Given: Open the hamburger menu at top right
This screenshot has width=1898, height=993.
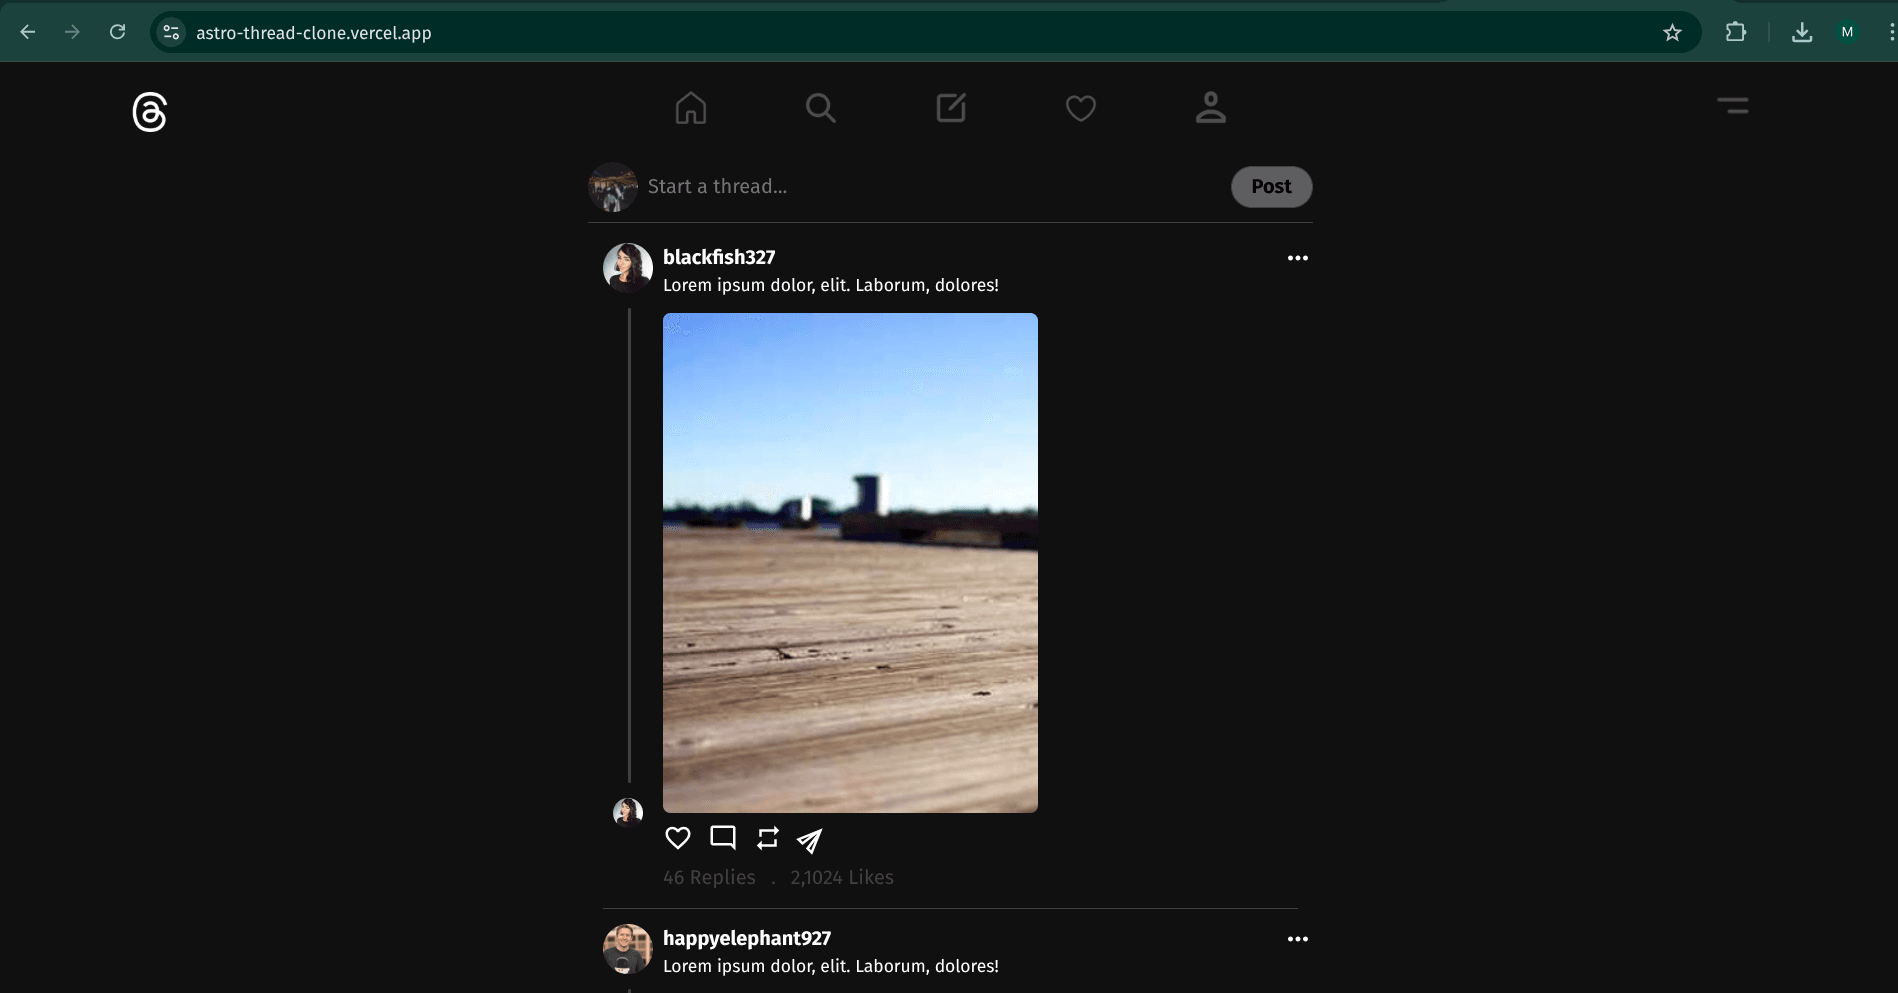Looking at the screenshot, I should tap(1732, 106).
